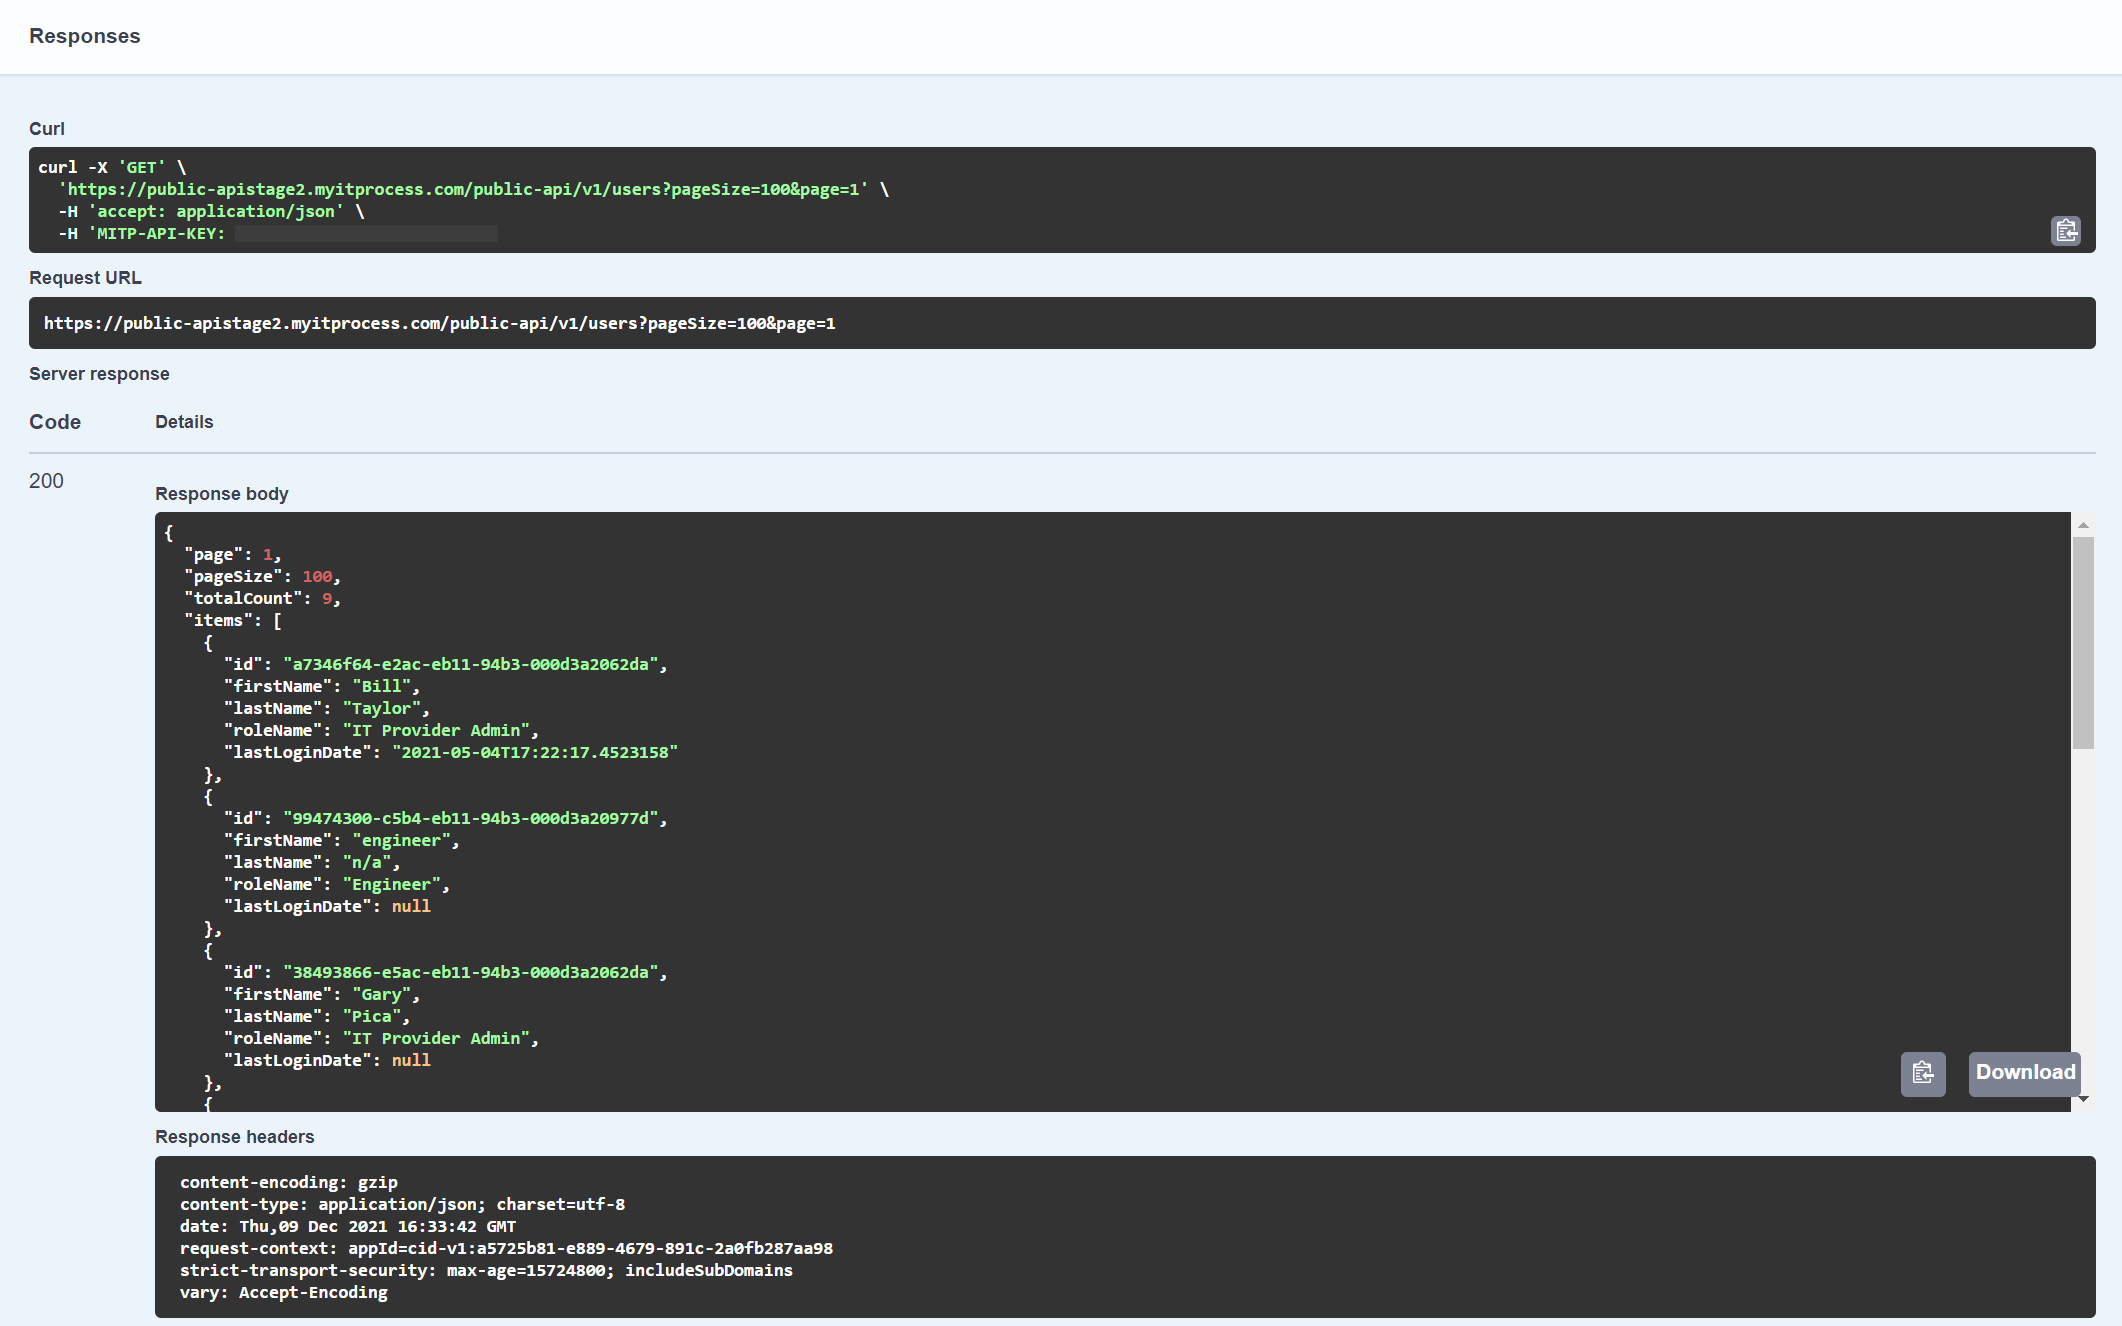Click the Response headers label

pyautogui.click(x=234, y=1137)
